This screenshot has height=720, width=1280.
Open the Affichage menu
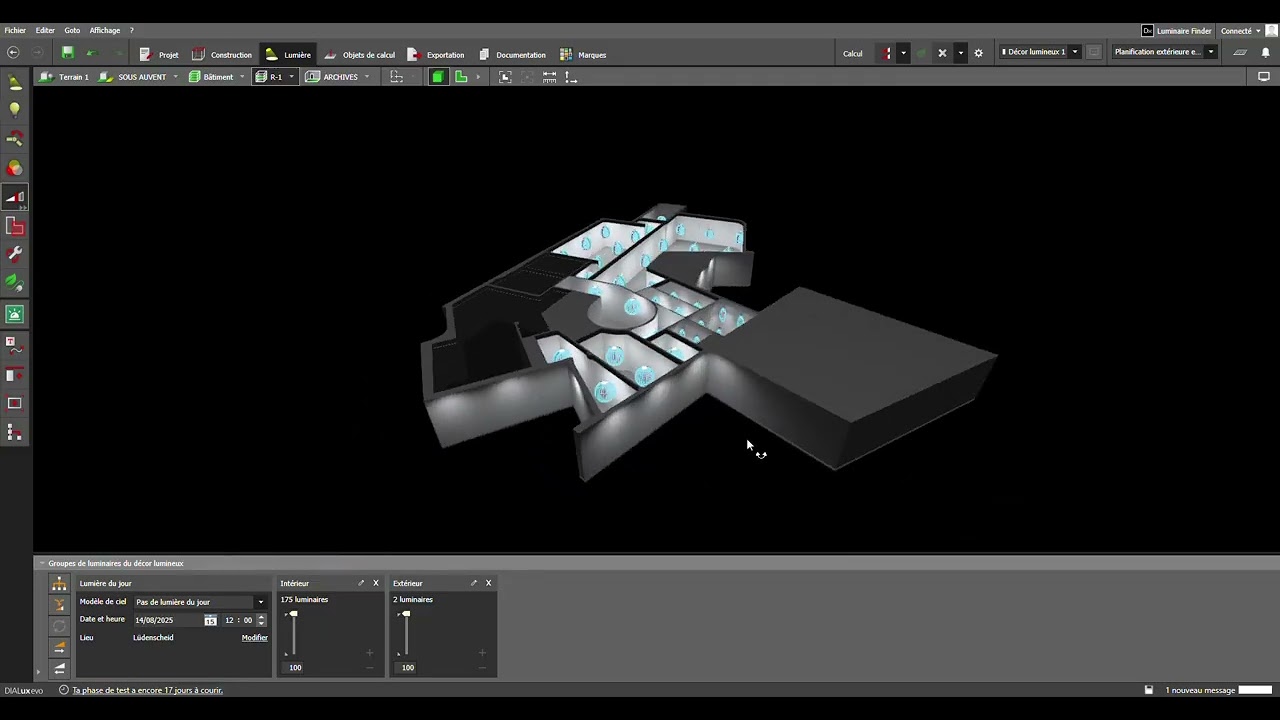105,31
